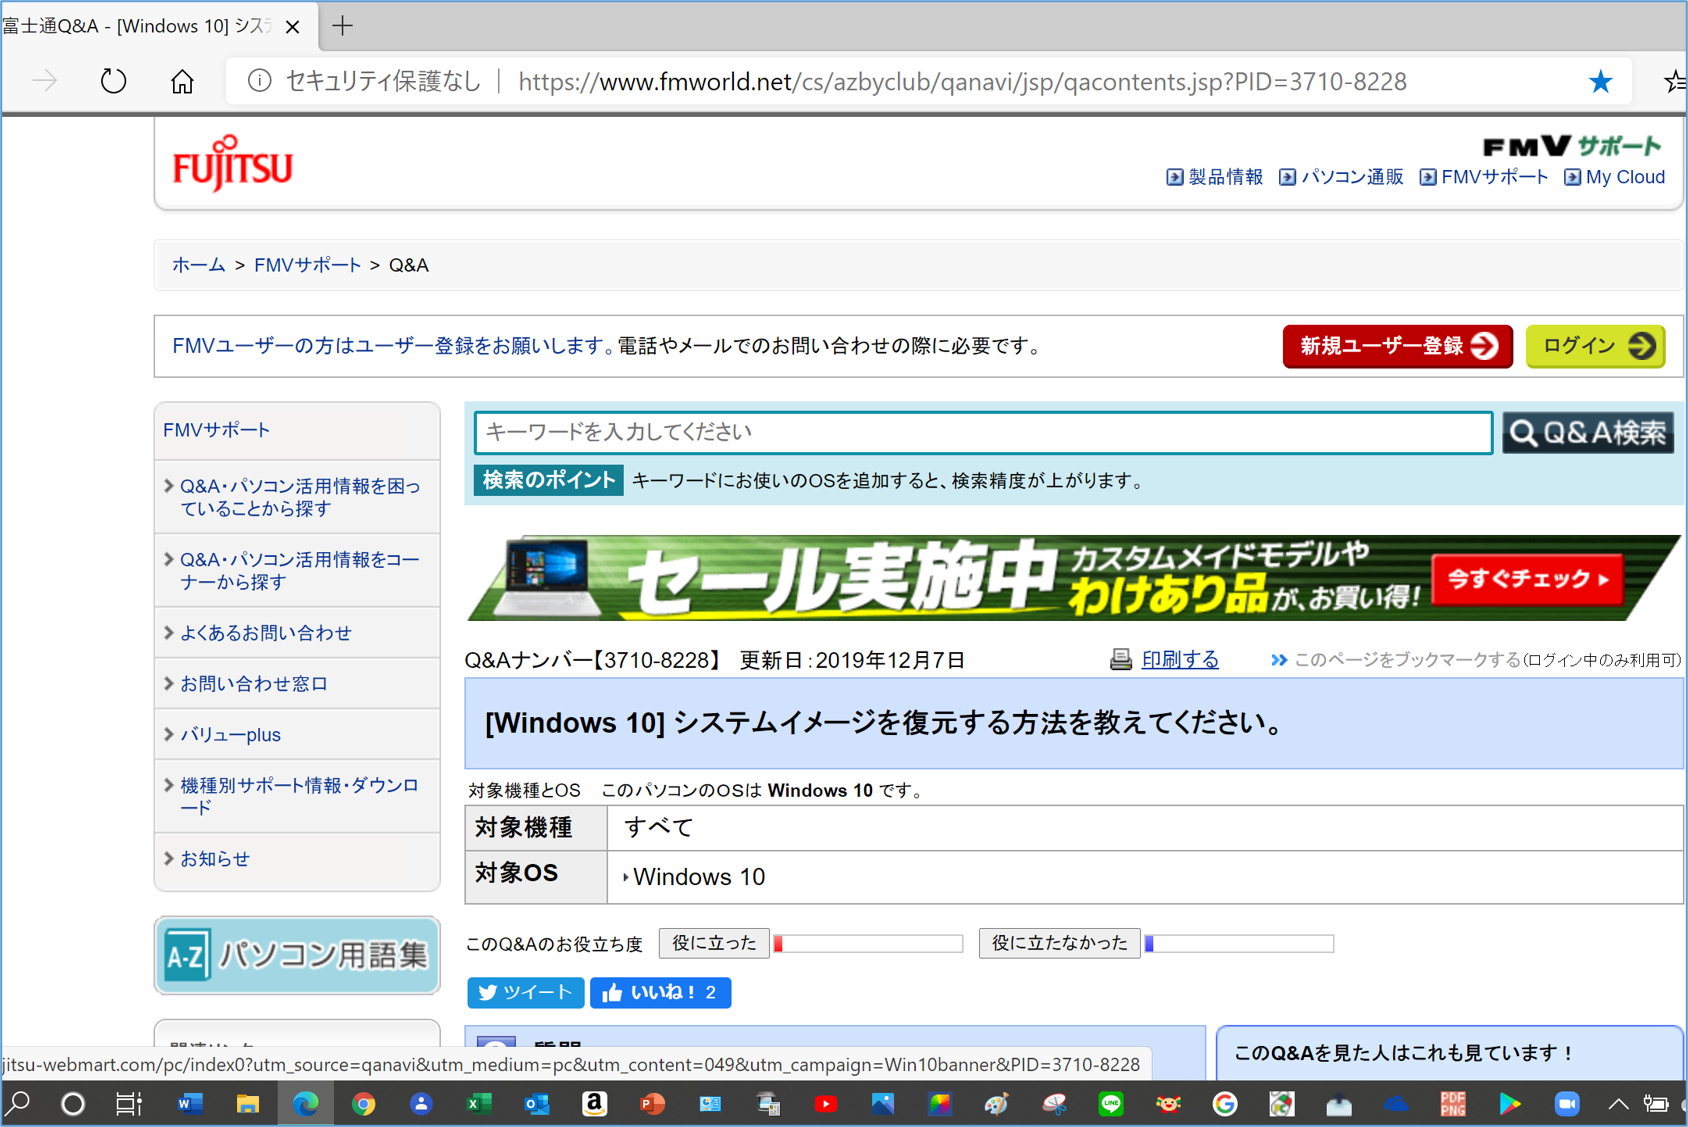
Task: Open パソコン通販 header link
Action: (x=1341, y=177)
